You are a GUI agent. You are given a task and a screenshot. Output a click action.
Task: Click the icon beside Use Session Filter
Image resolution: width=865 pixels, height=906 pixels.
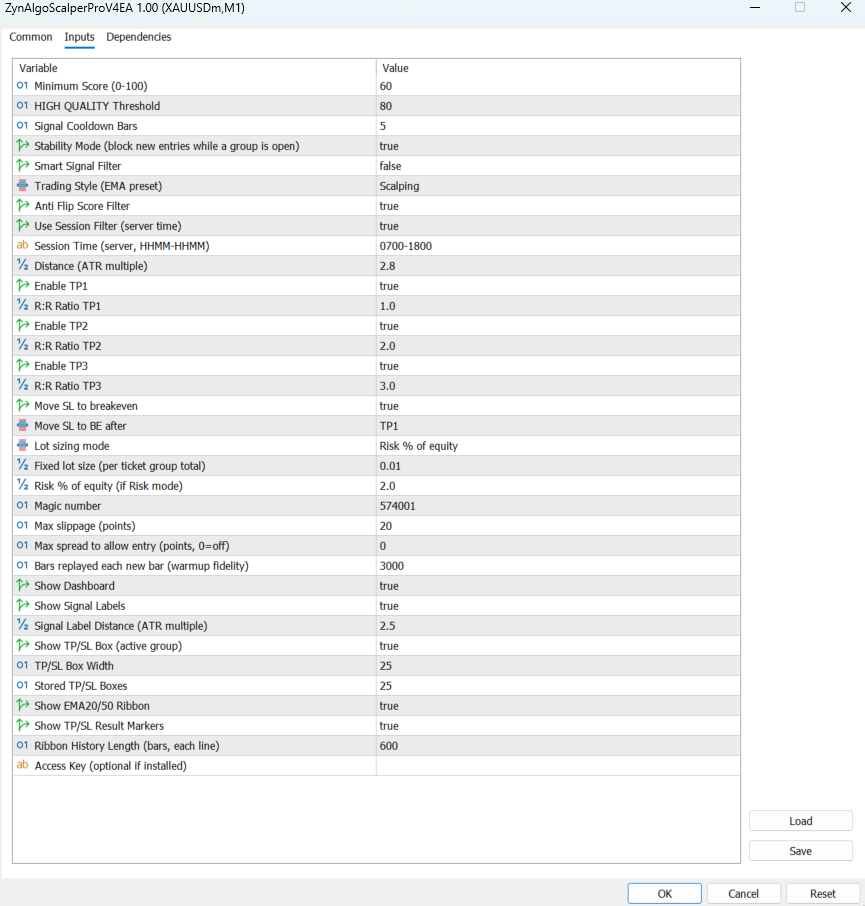[23, 225]
